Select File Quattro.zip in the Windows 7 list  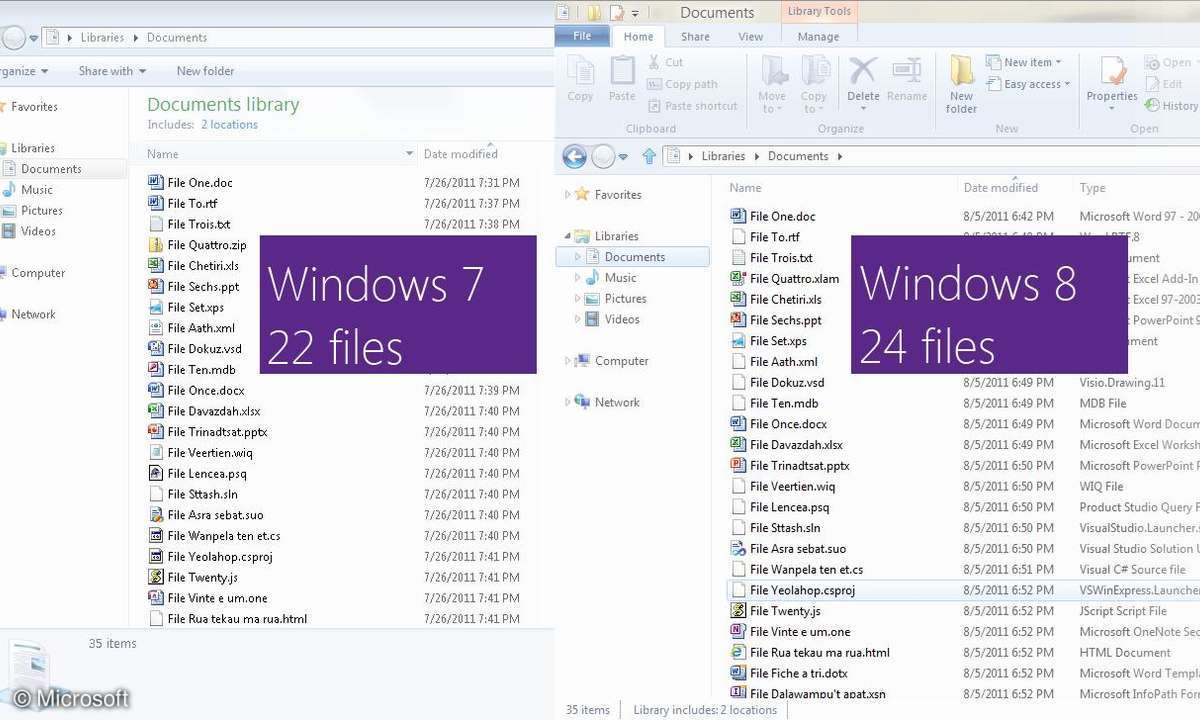(x=206, y=245)
